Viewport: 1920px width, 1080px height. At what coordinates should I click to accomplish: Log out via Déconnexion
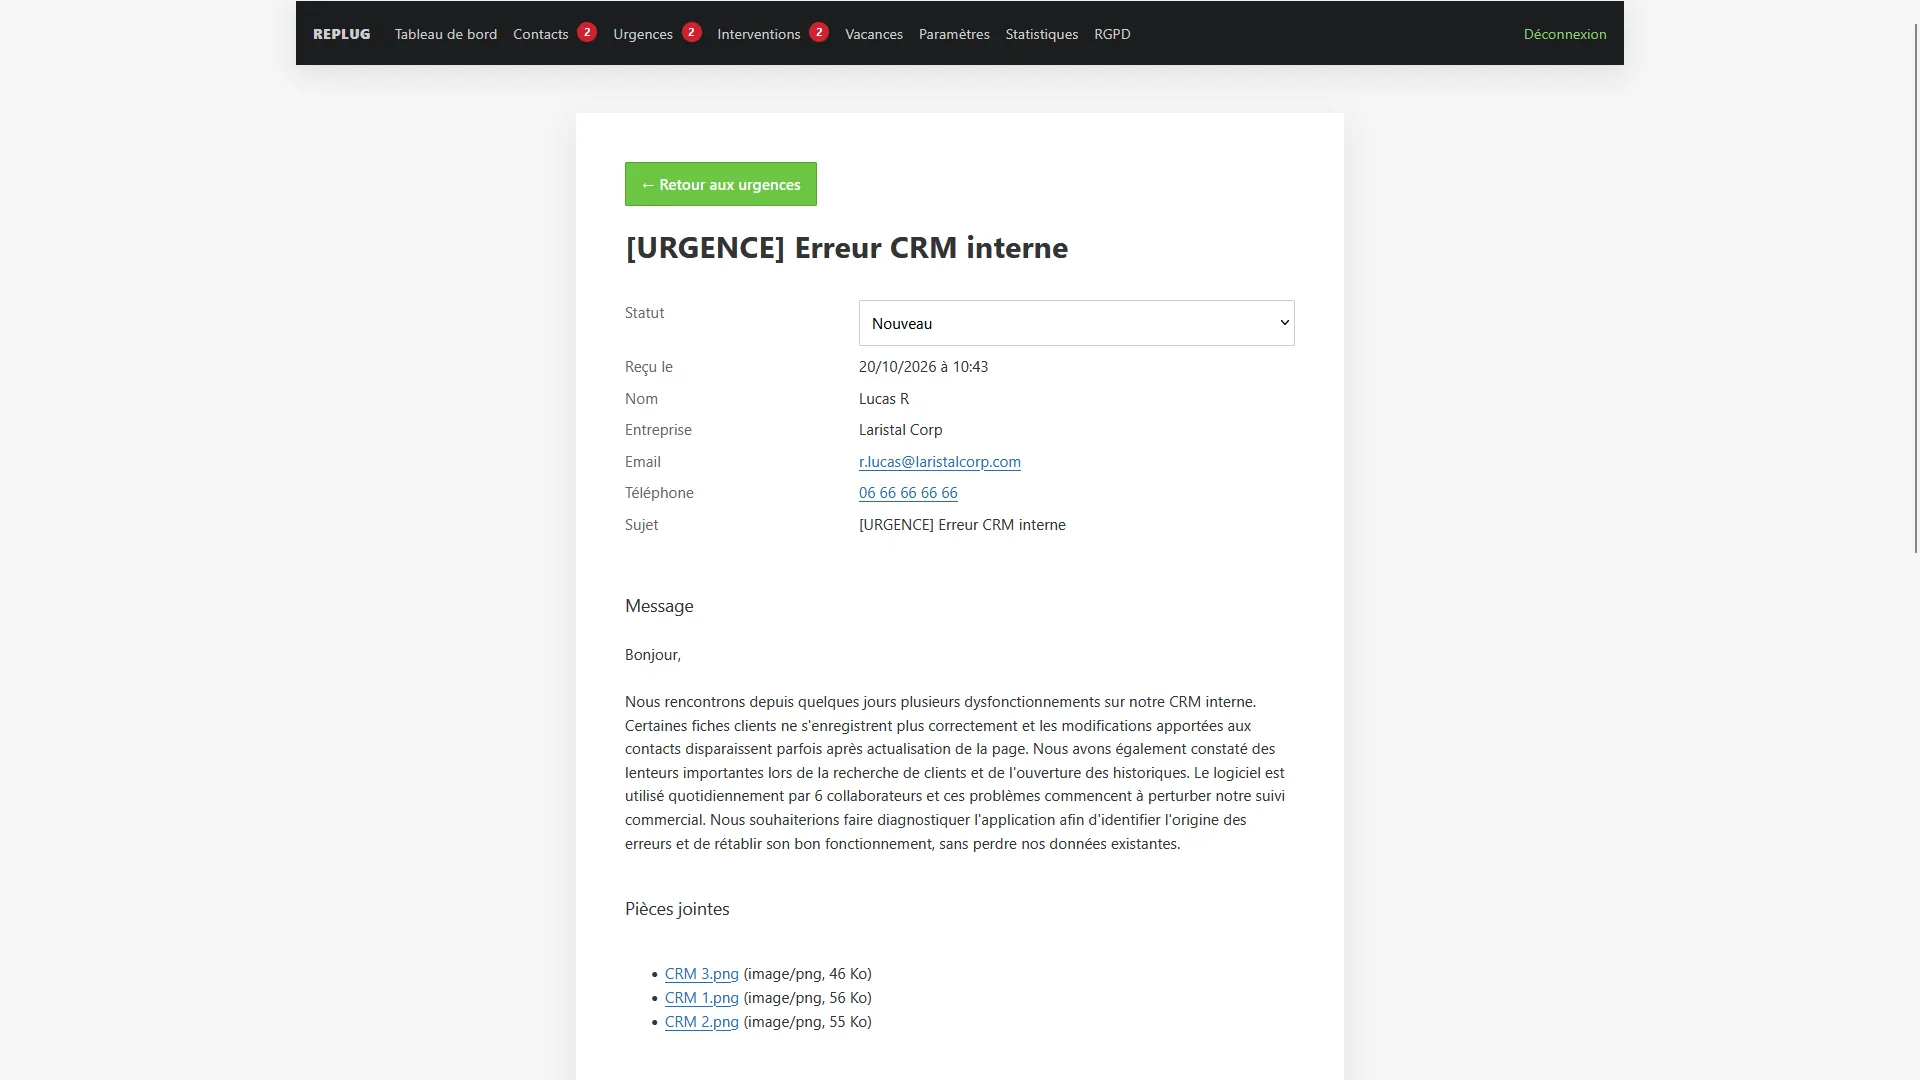pos(1564,34)
